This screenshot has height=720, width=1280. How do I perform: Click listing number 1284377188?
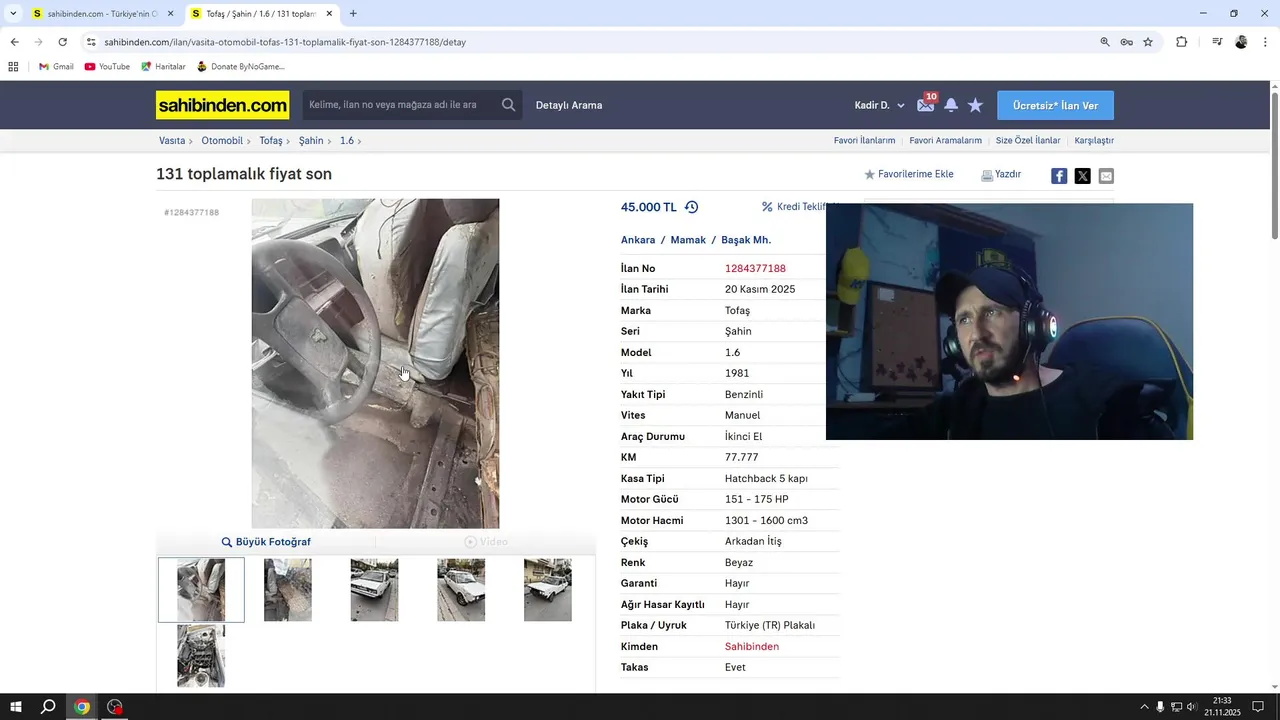755,269
